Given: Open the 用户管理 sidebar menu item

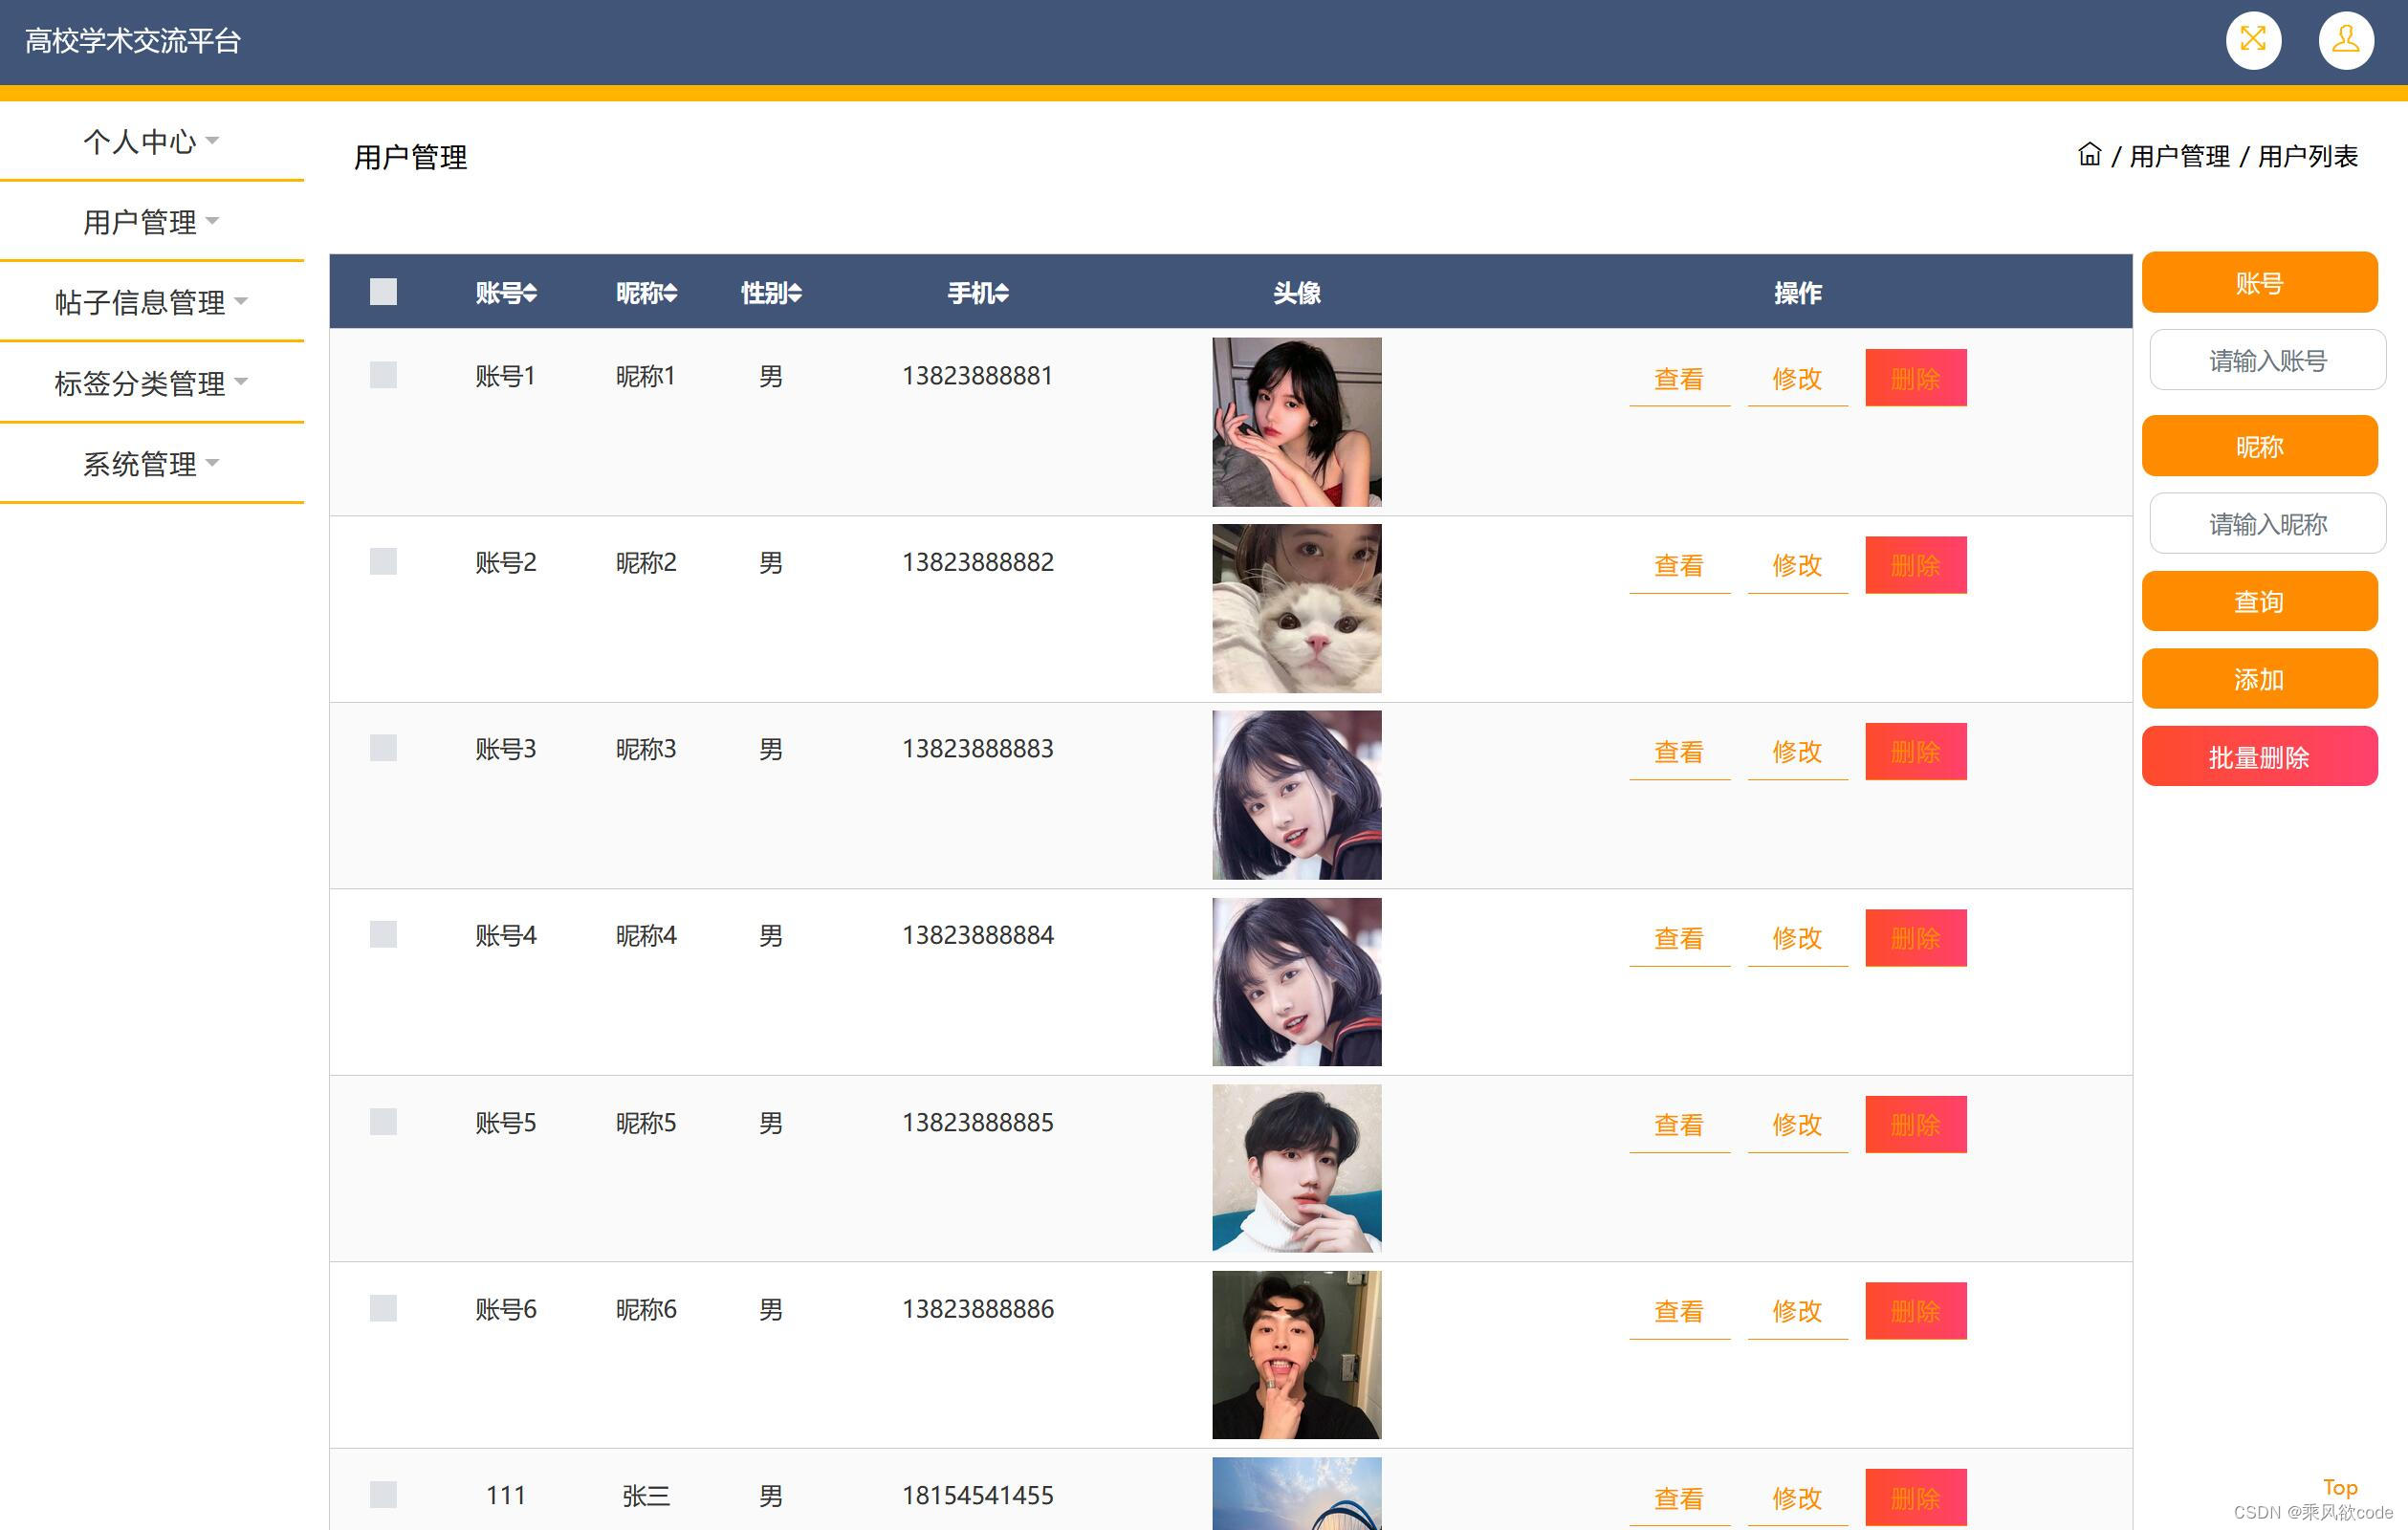Looking at the screenshot, I should tap(151, 222).
